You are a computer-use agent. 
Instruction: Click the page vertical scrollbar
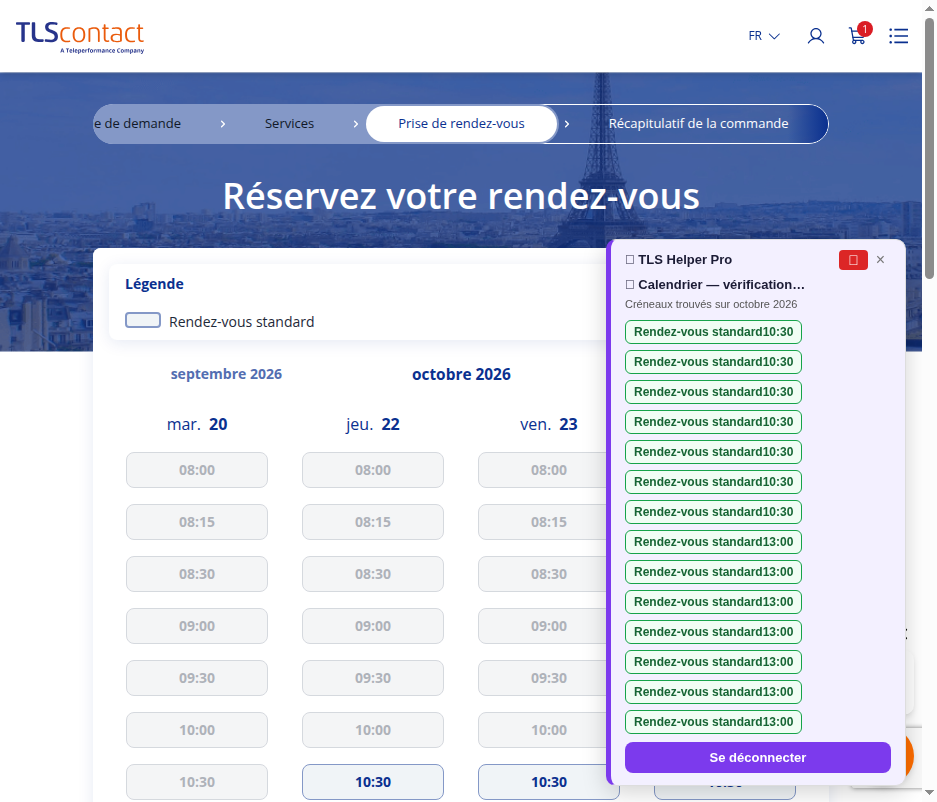pyautogui.click(x=929, y=148)
